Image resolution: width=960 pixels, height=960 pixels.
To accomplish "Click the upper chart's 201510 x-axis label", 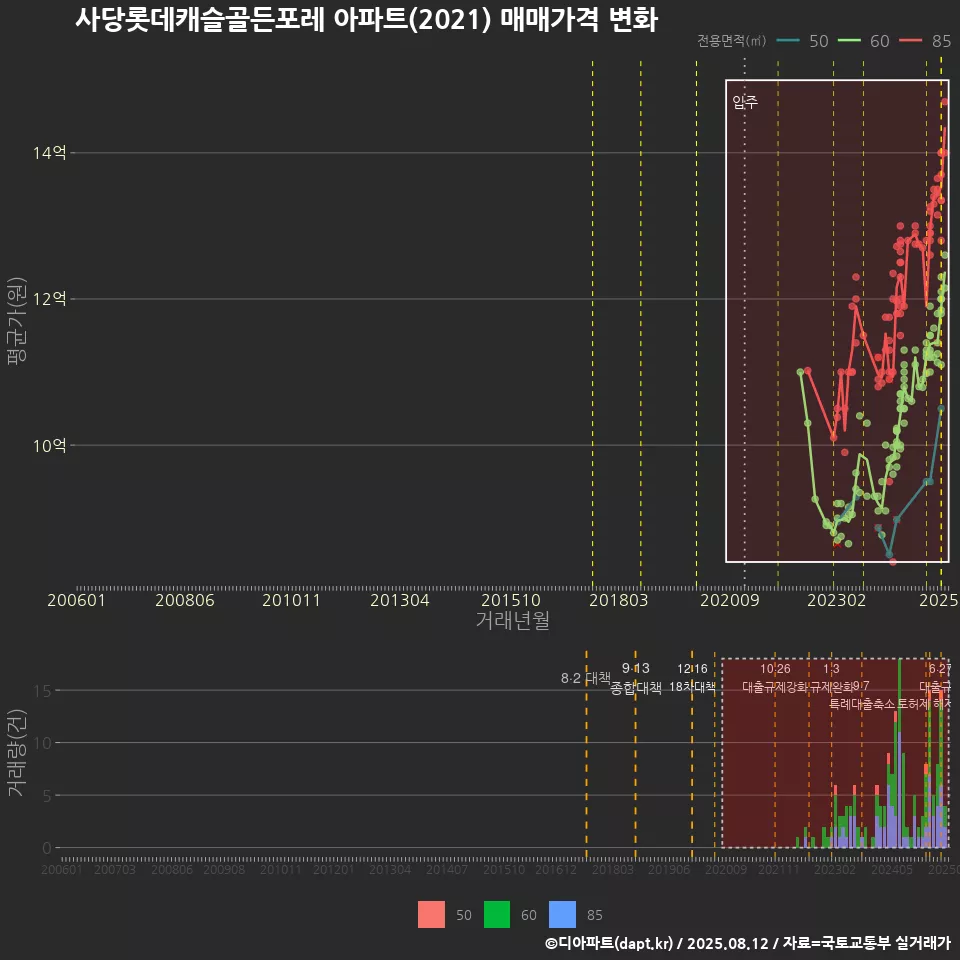I will [x=511, y=600].
